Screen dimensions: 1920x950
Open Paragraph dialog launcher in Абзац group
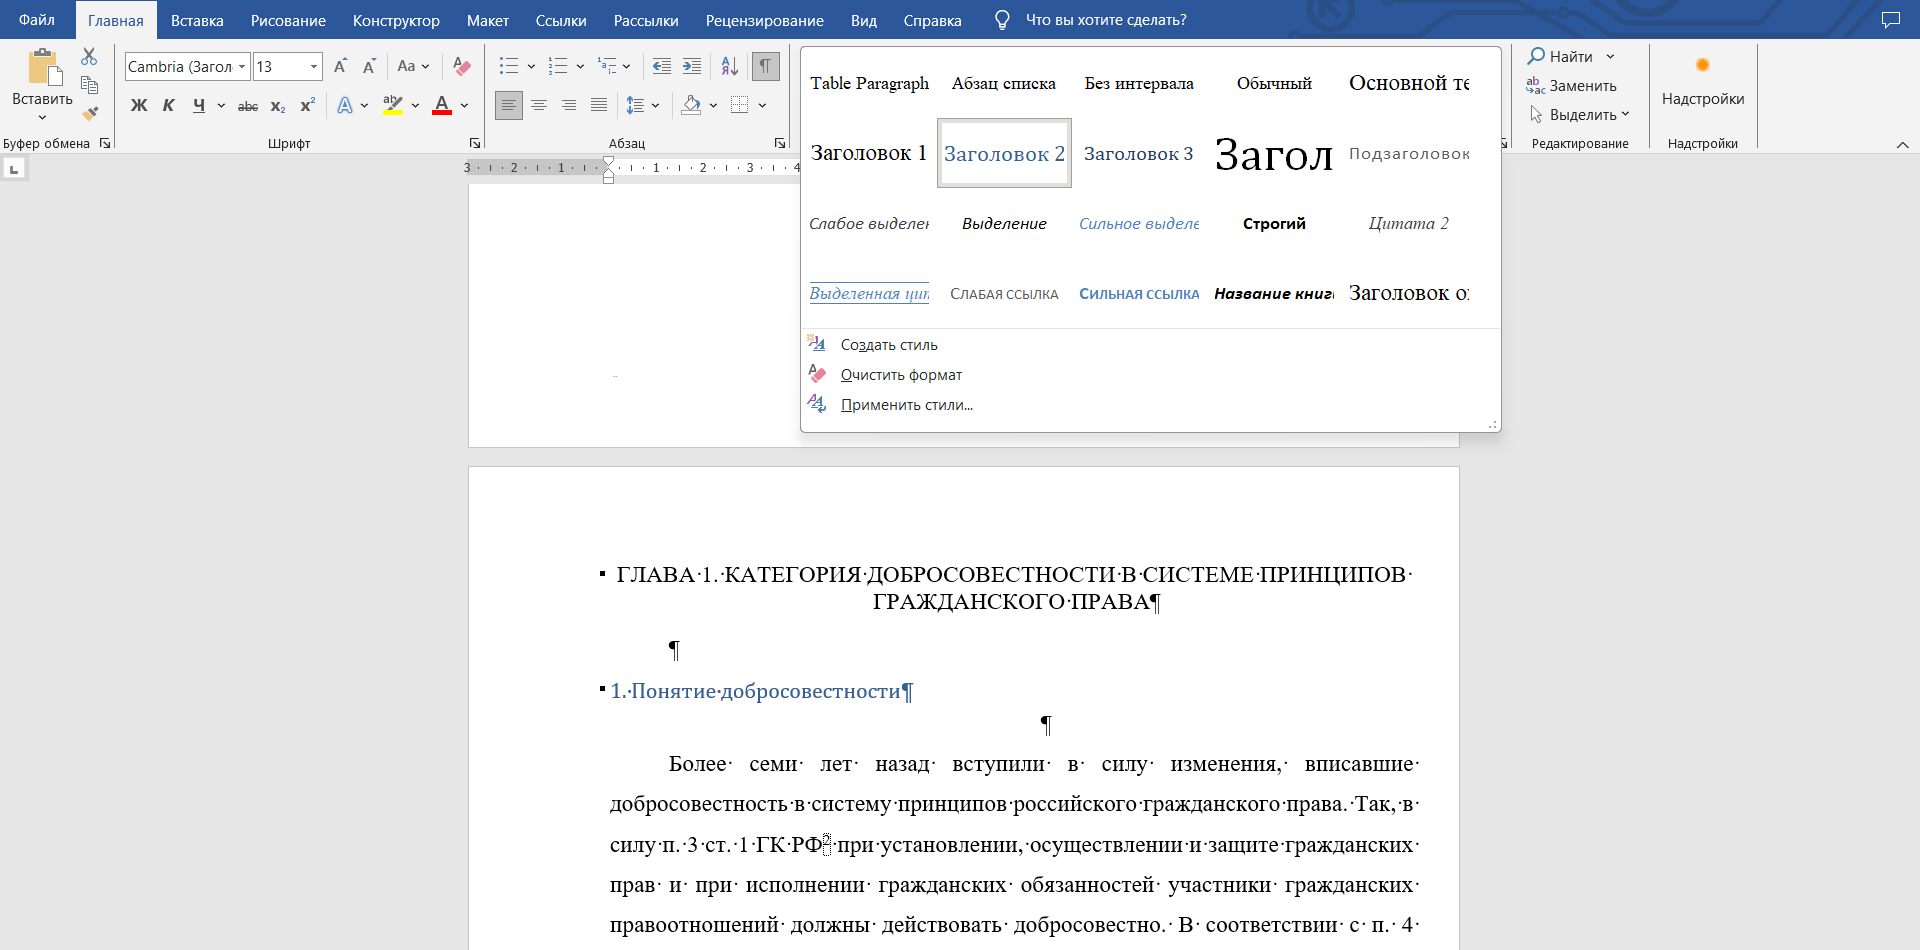point(780,143)
